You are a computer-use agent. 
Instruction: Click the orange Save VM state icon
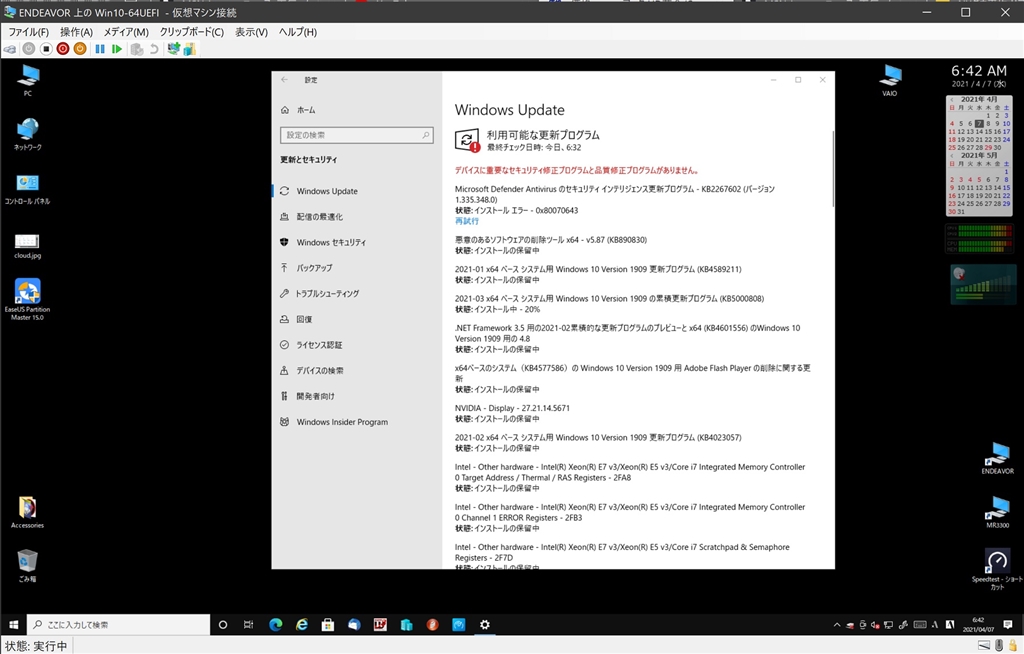click(80, 49)
